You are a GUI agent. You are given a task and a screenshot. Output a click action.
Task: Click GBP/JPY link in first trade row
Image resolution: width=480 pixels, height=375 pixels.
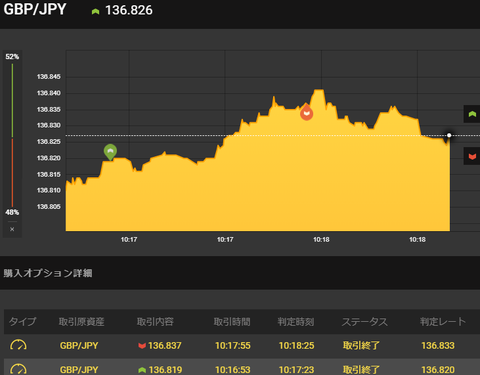[x=79, y=346]
